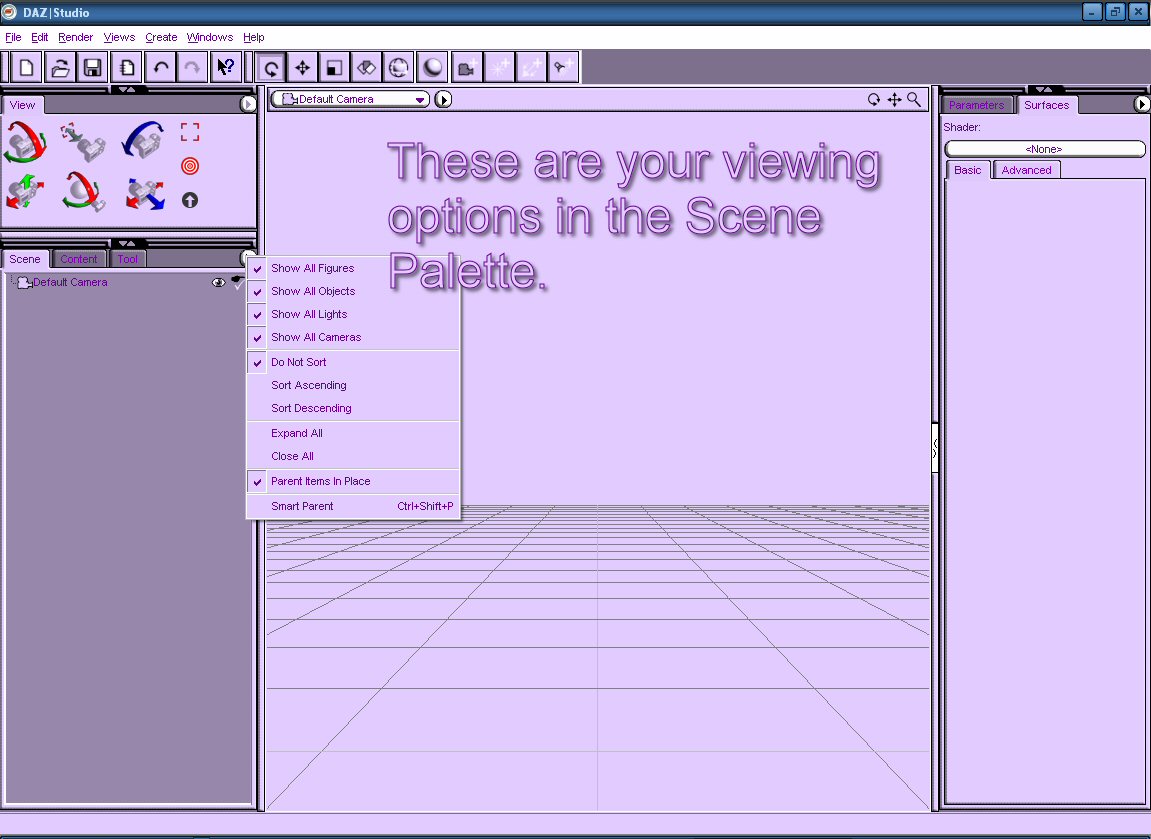
Task: Collapse the Scene pane using its handle
Action: click(127, 243)
